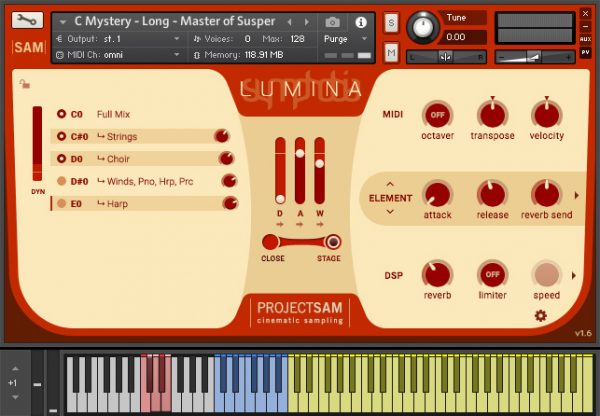This screenshot has height=416, width=600.
Task: Click the DYN dynamics meter
Action: (37, 144)
